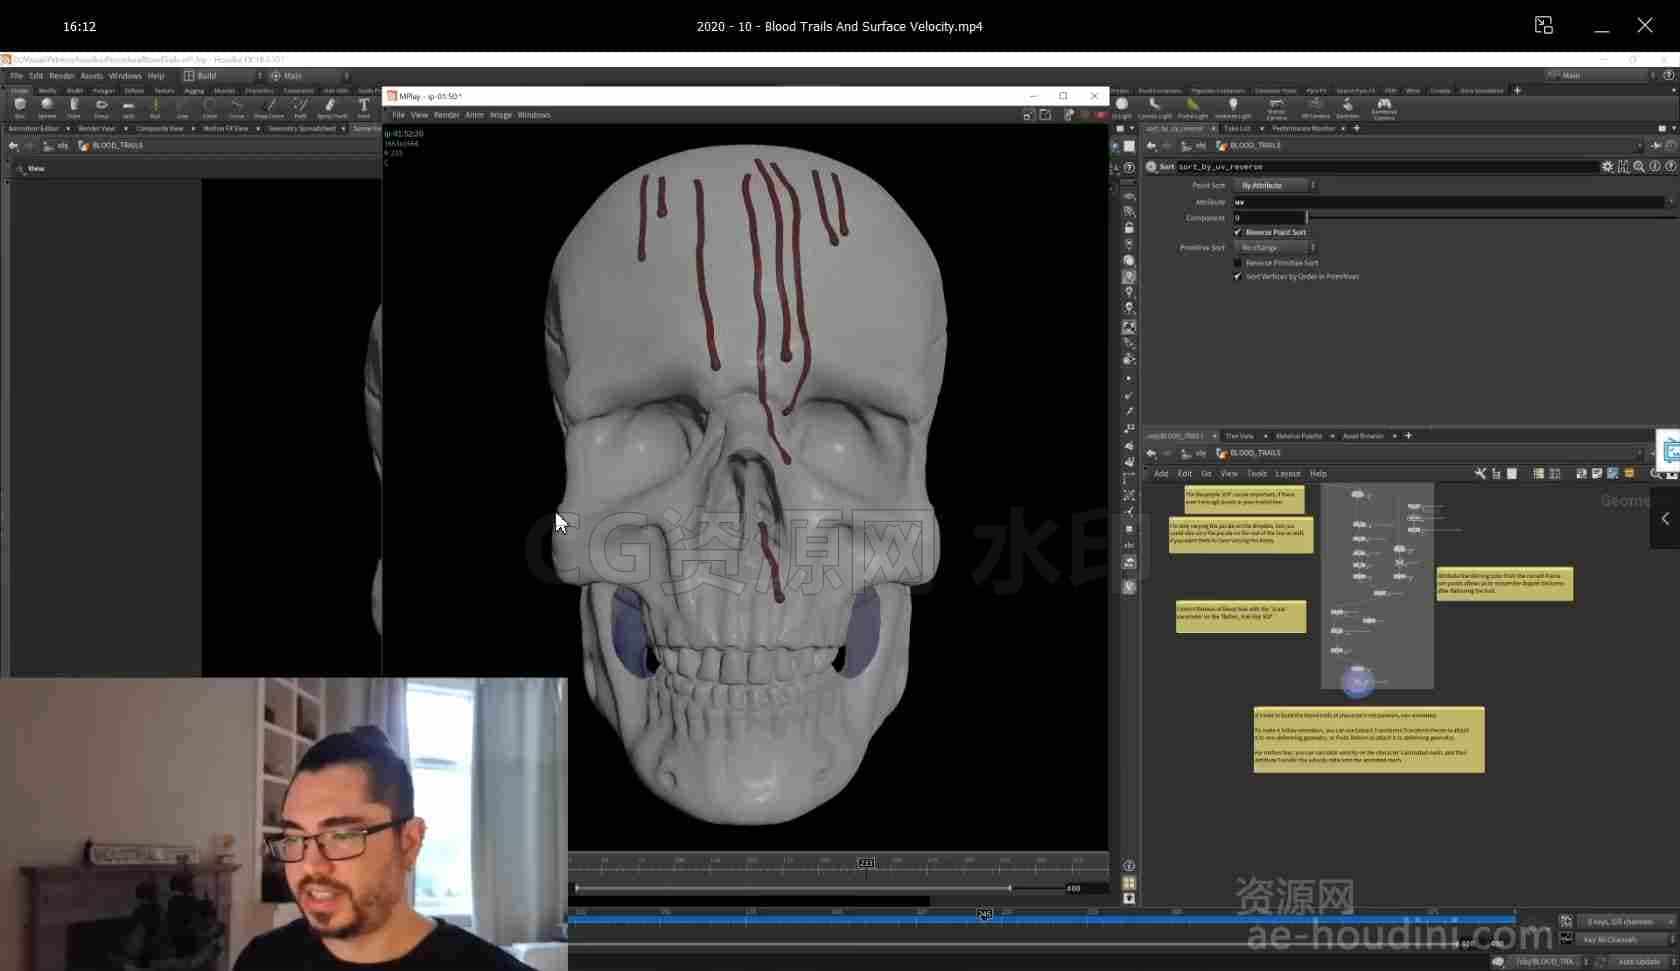Click the MPlay frame range slider
Screen dimensions: 1680x971
point(795,888)
